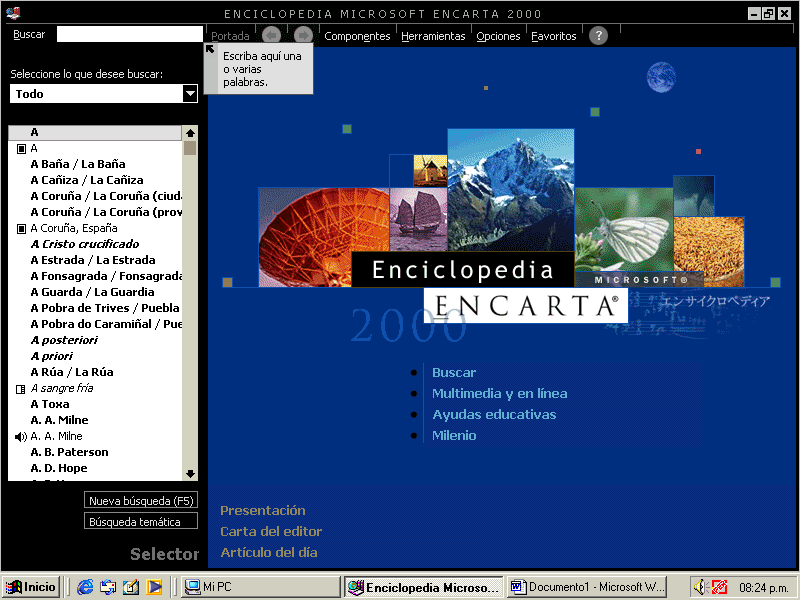Open the Presentación link
This screenshot has height=600, width=800.
coord(263,510)
